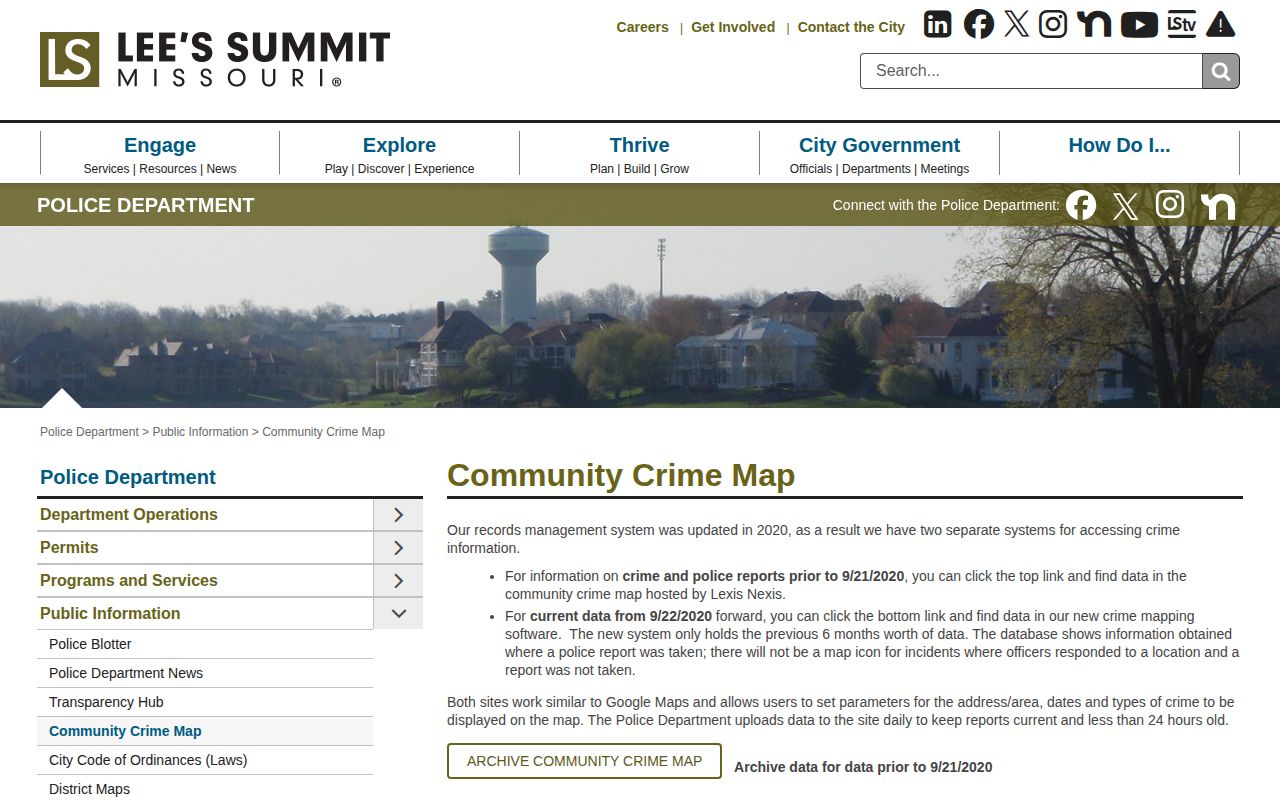Click Archive Community Crime Map button
The height and width of the screenshot is (800, 1280).
coord(584,761)
